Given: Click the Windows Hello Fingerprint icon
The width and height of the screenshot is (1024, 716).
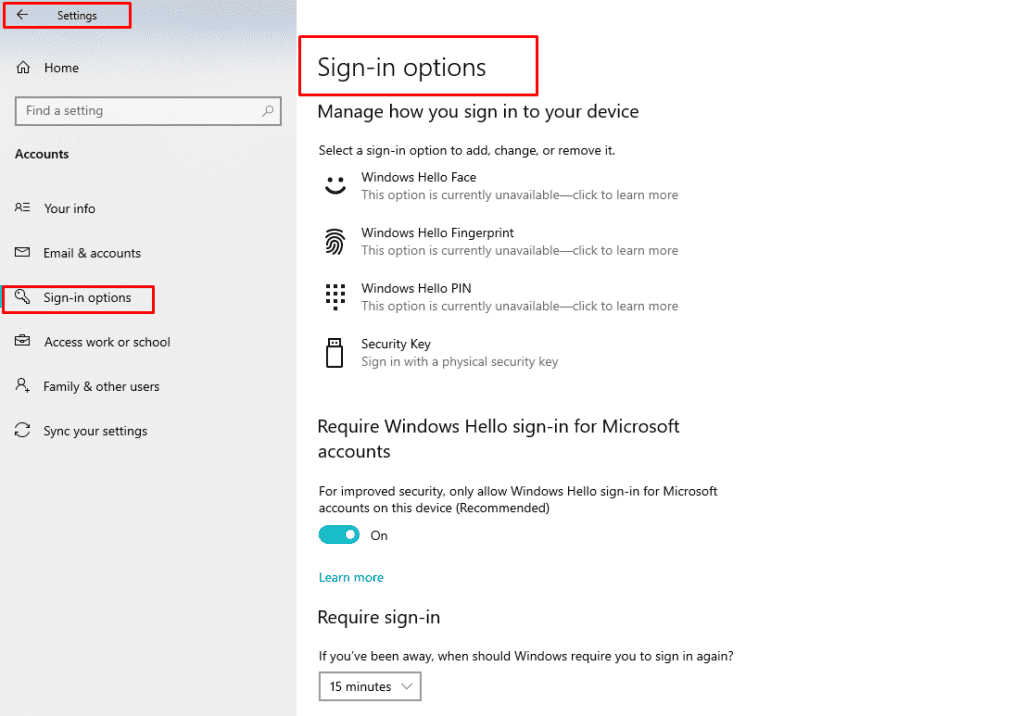Looking at the screenshot, I should pyautogui.click(x=335, y=241).
